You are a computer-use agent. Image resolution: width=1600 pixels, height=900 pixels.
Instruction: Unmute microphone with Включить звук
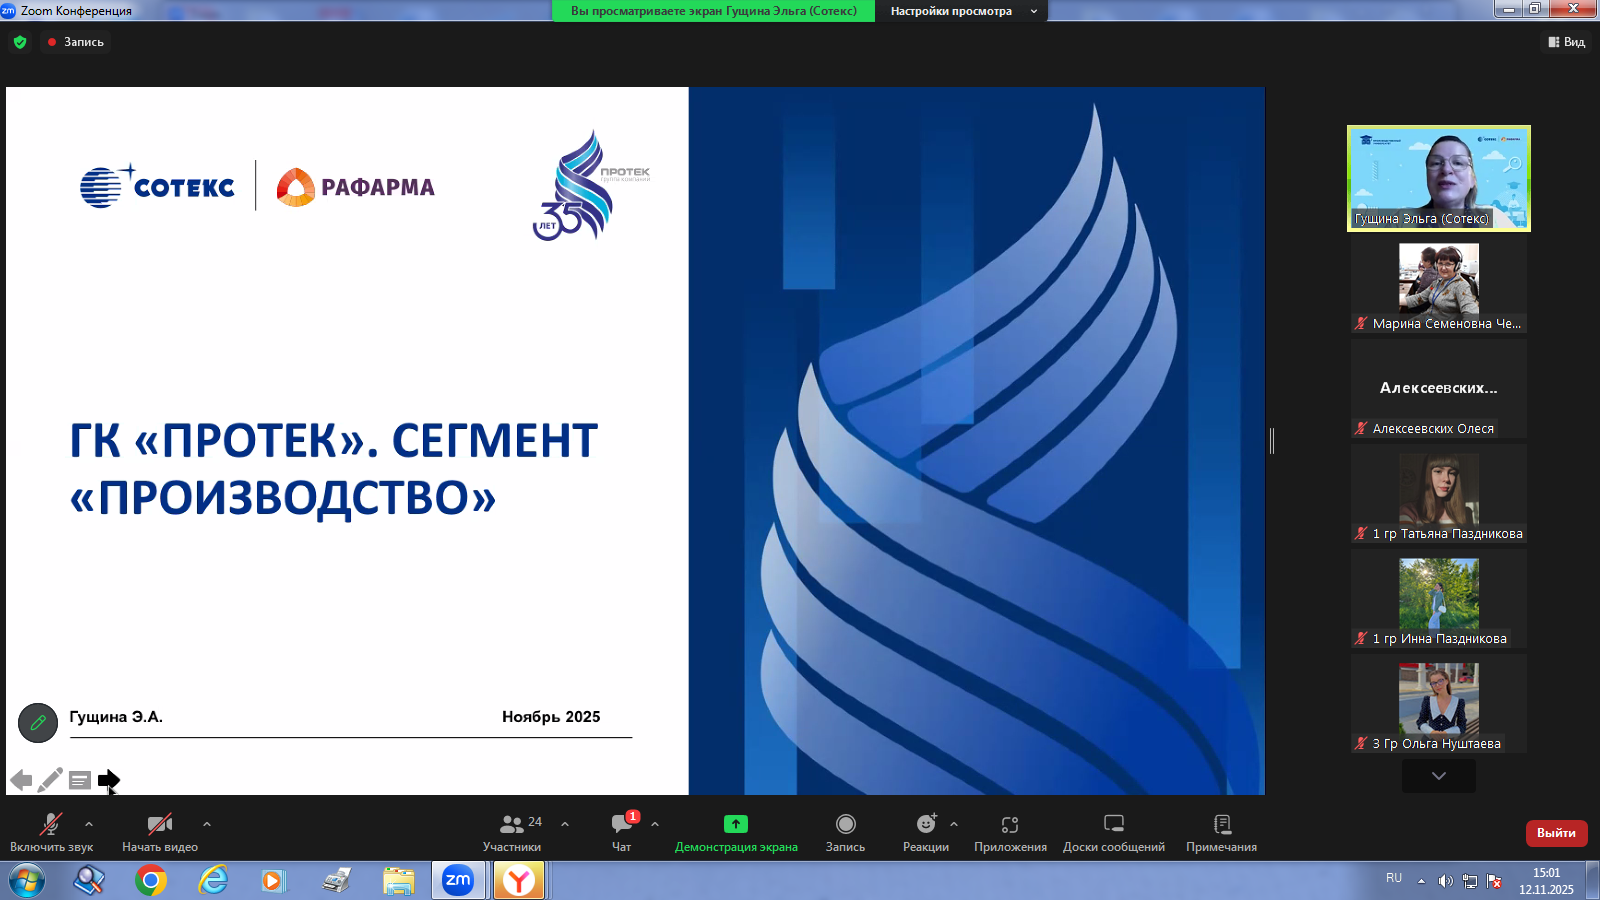coord(50,824)
